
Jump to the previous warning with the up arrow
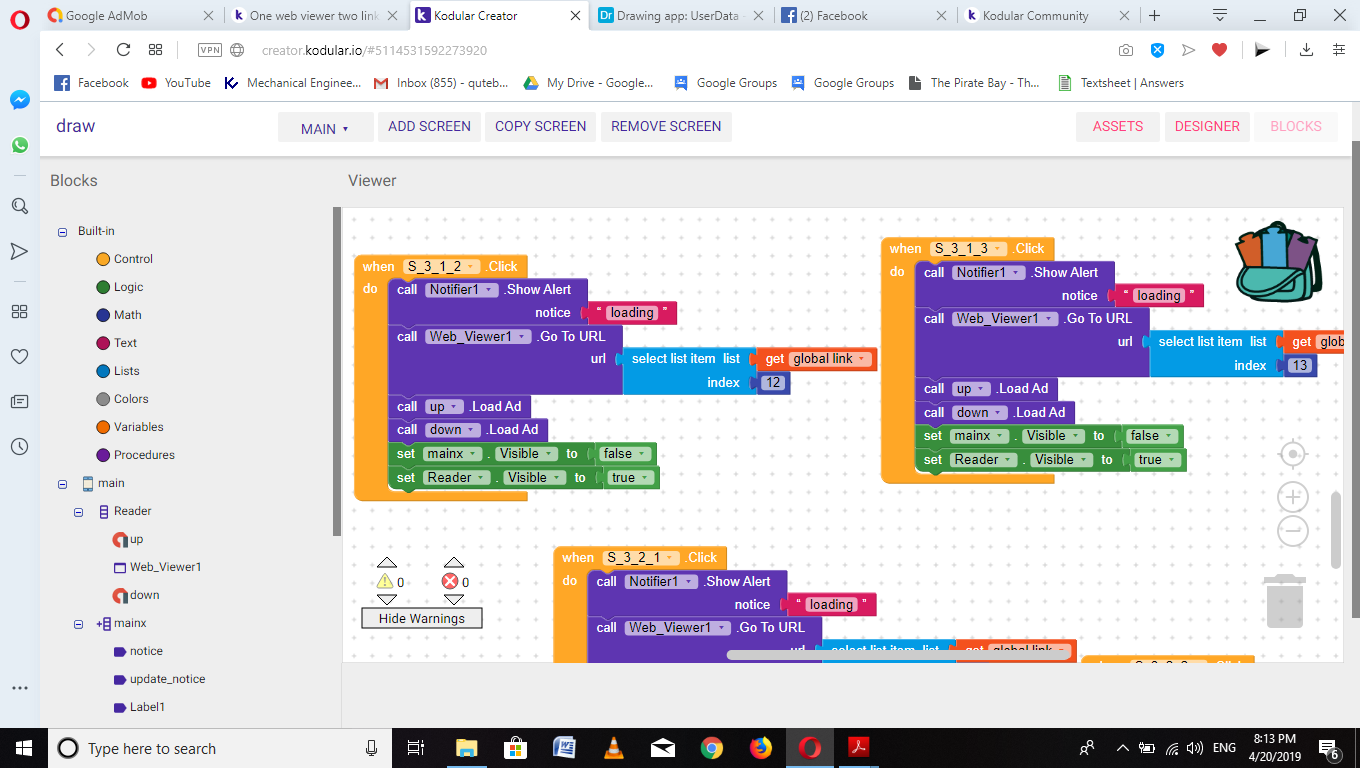(387, 563)
